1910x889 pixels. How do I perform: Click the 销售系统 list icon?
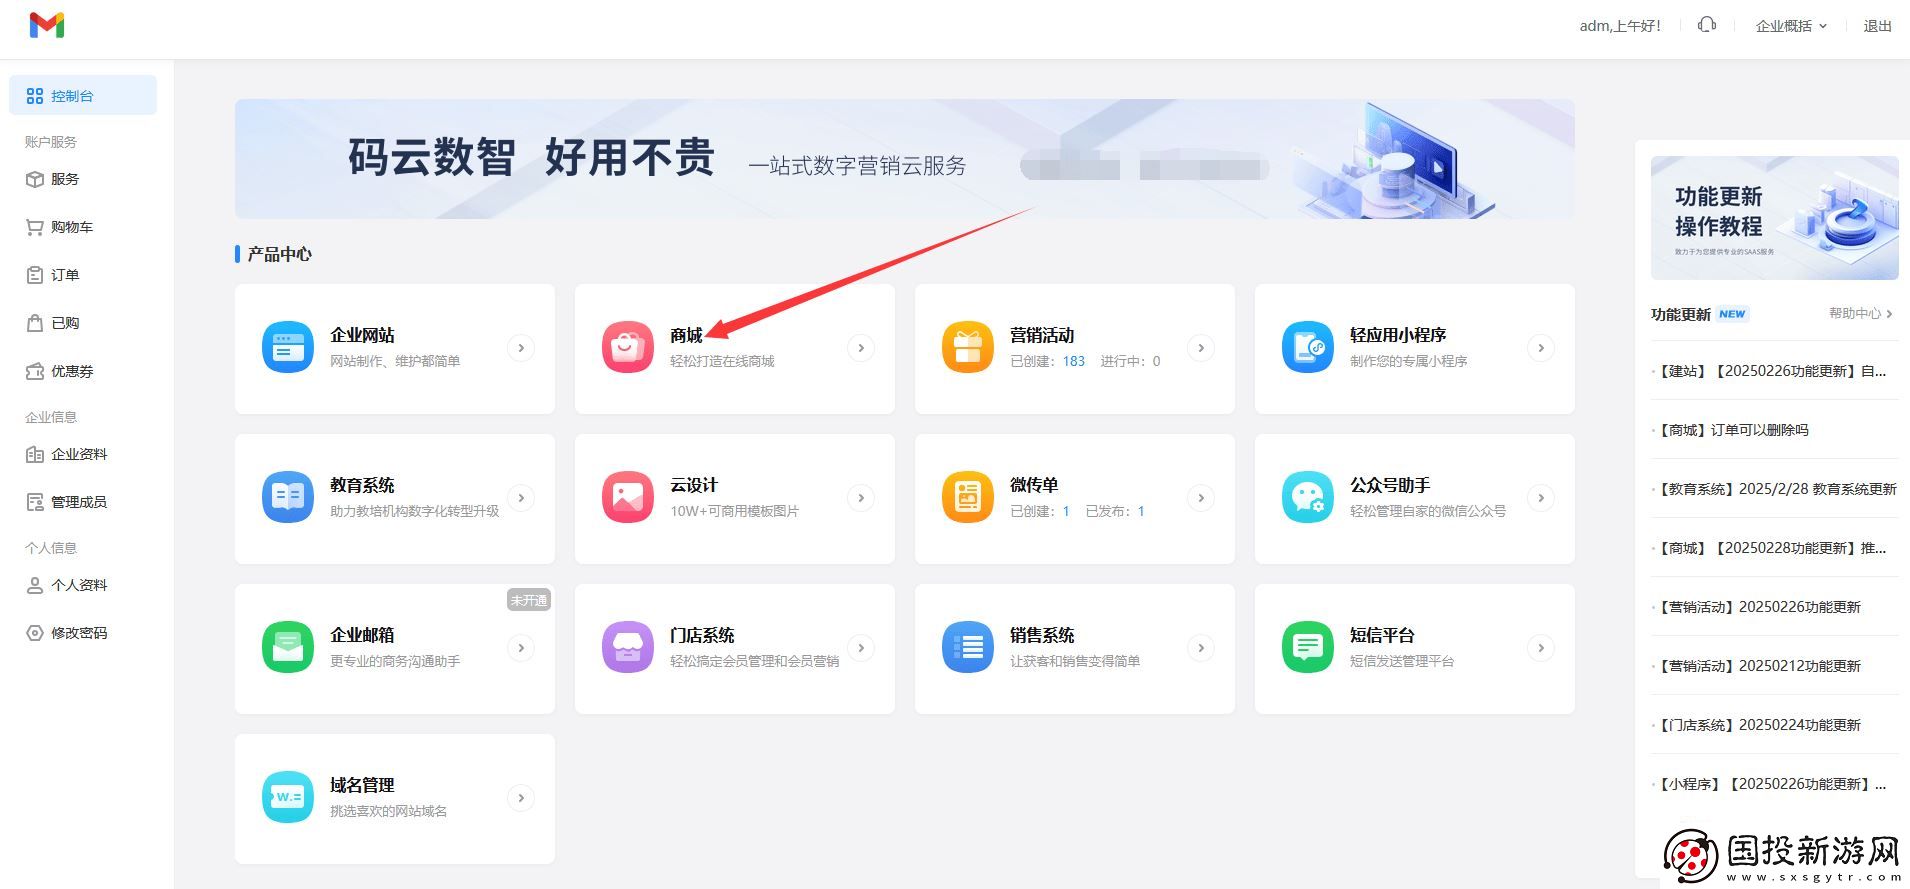click(x=968, y=648)
